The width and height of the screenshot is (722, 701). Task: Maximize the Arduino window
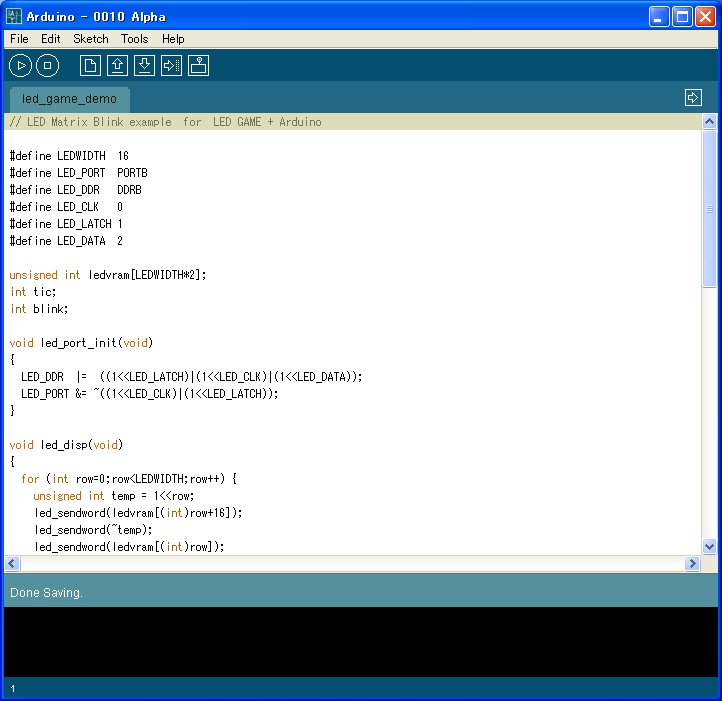682,17
